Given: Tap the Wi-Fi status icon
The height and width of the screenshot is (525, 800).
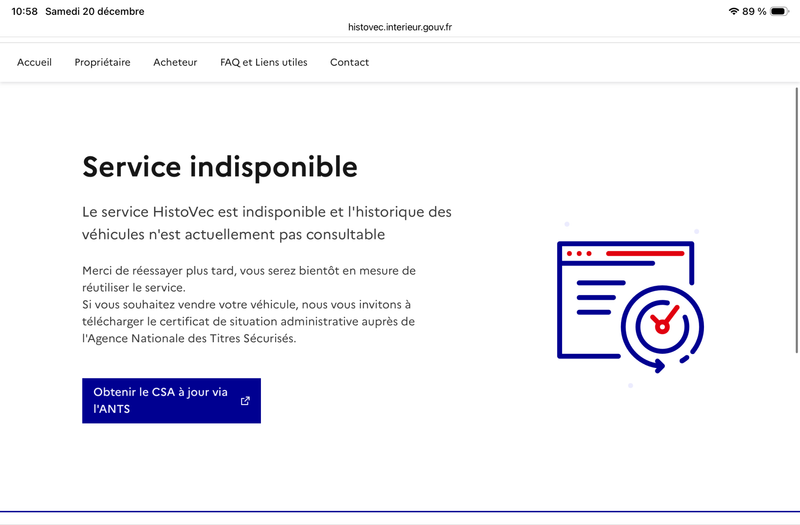Looking at the screenshot, I should (733, 11).
